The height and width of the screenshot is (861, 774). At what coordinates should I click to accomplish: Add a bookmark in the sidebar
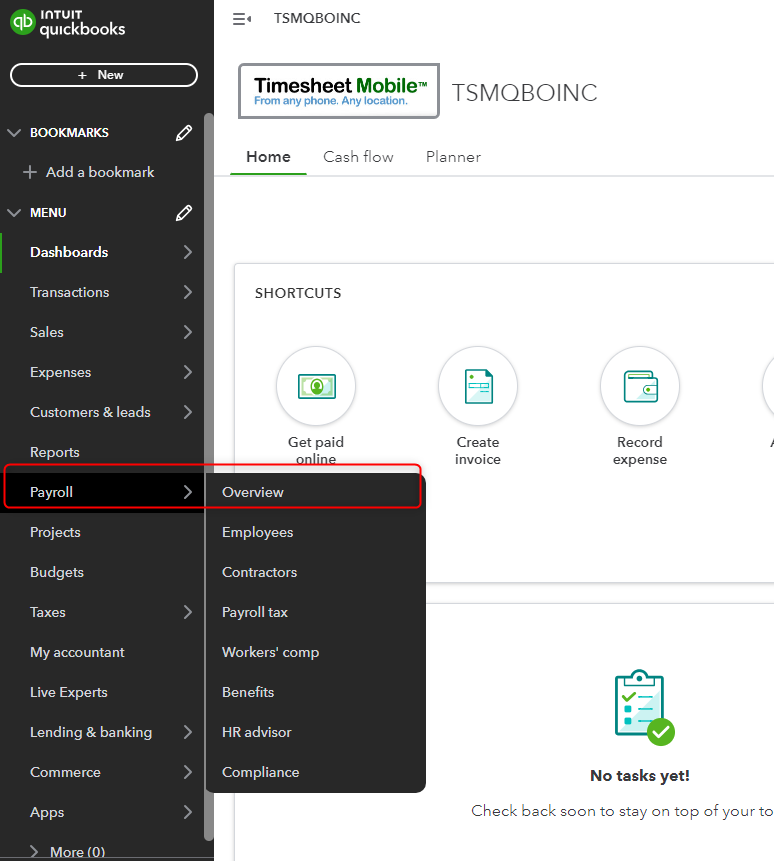(x=89, y=172)
